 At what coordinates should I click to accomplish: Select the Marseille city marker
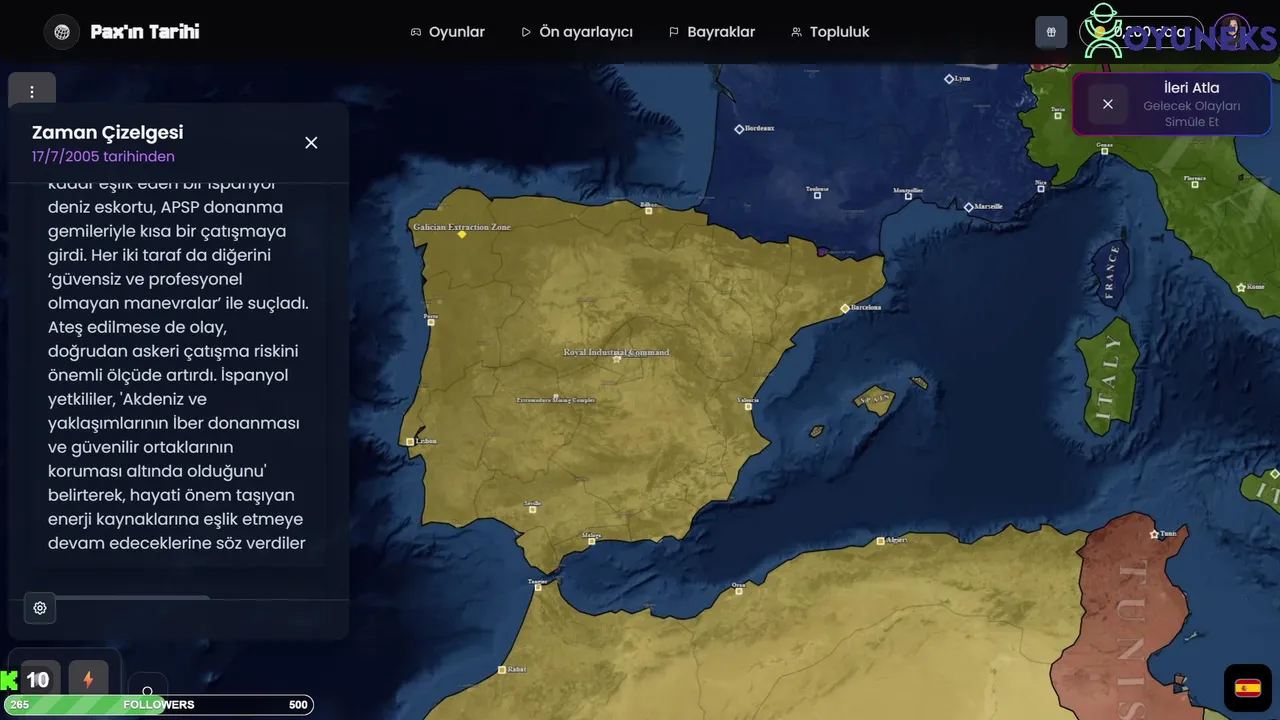point(968,207)
